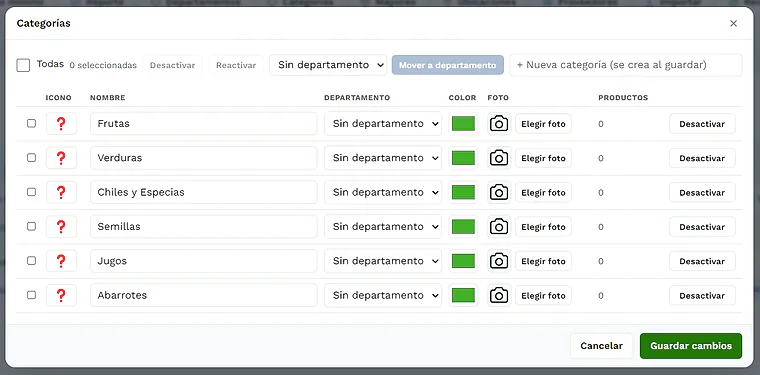Click Elegir foto in Verduras row
The height and width of the screenshot is (375, 760).
543,158
